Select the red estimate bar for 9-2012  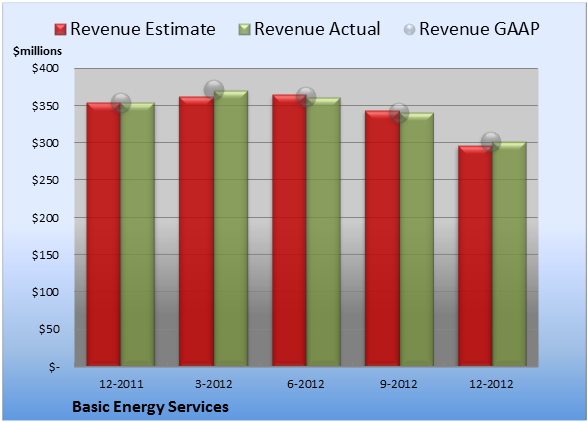382,238
